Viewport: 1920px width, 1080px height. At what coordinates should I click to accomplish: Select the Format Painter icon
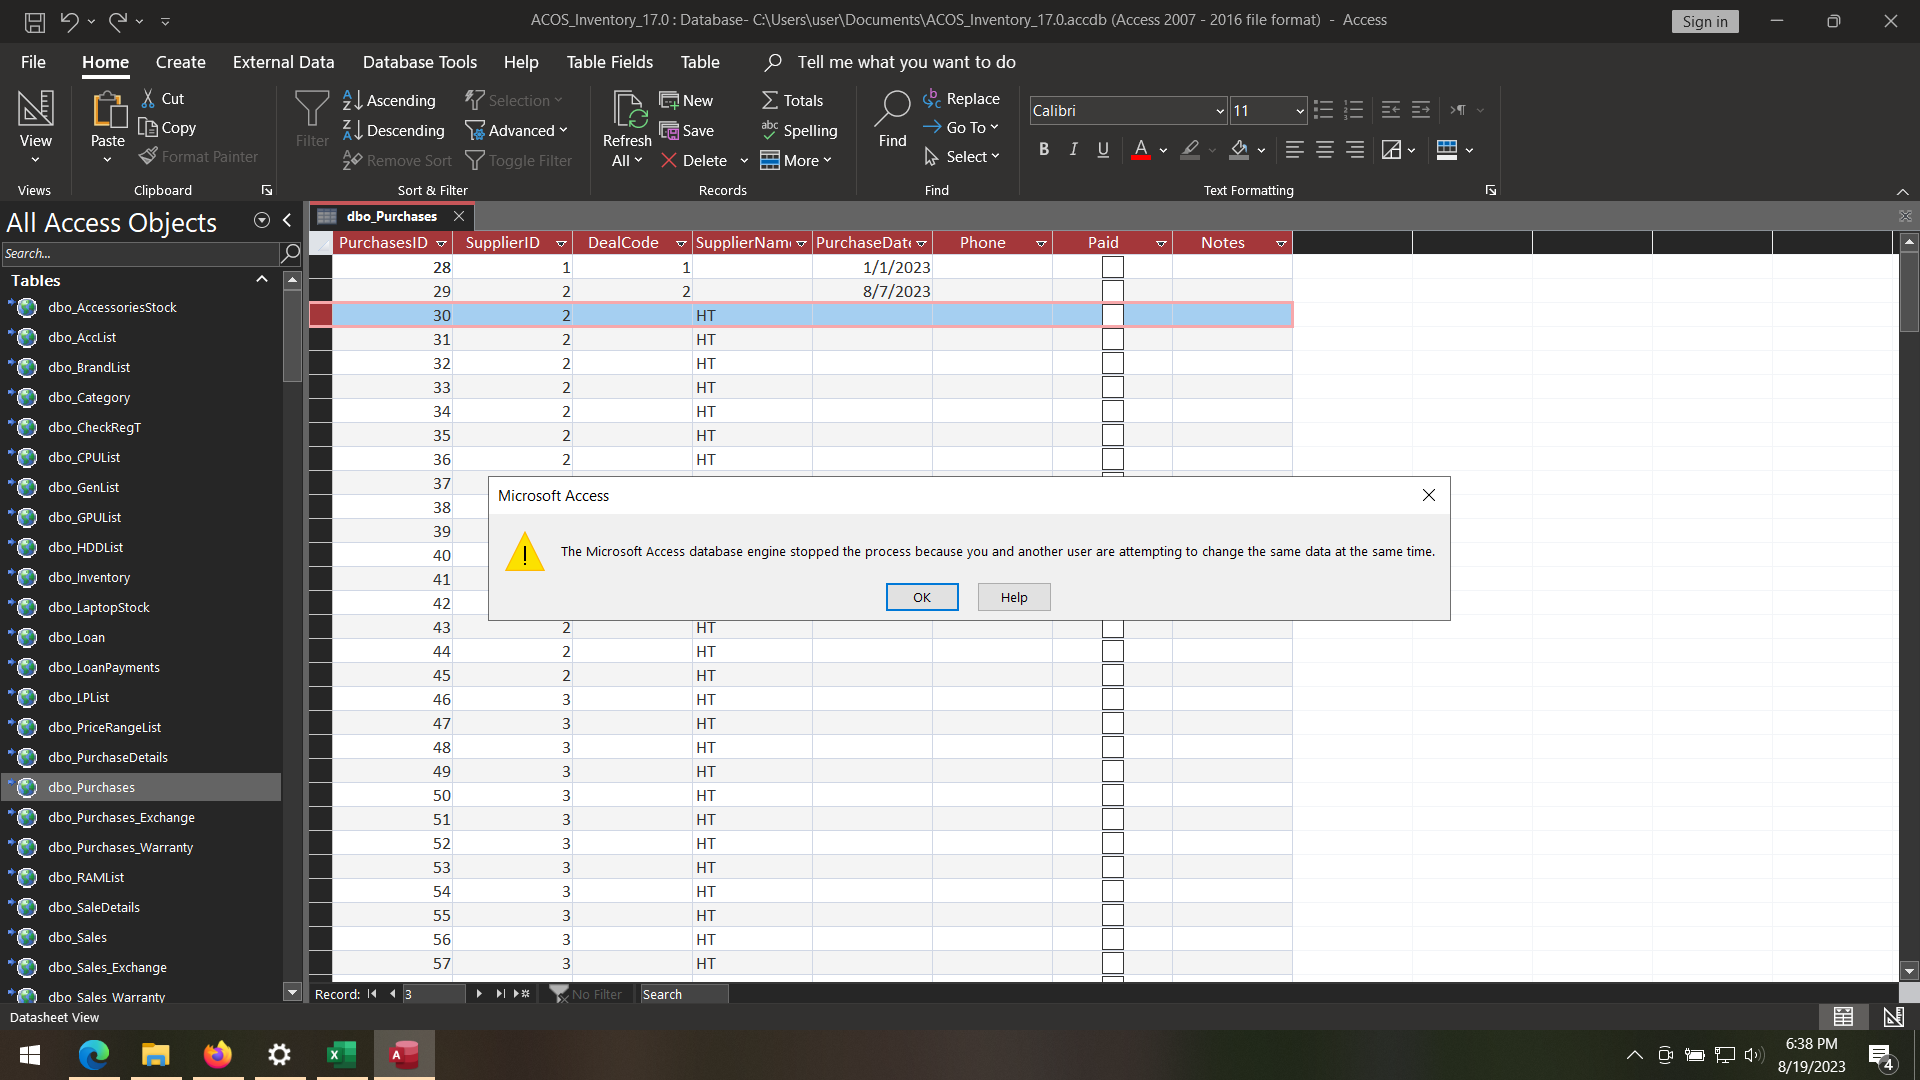147,156
